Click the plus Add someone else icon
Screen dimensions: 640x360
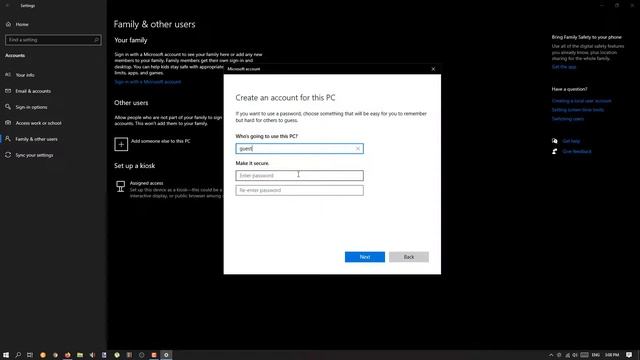pos(121,144)
